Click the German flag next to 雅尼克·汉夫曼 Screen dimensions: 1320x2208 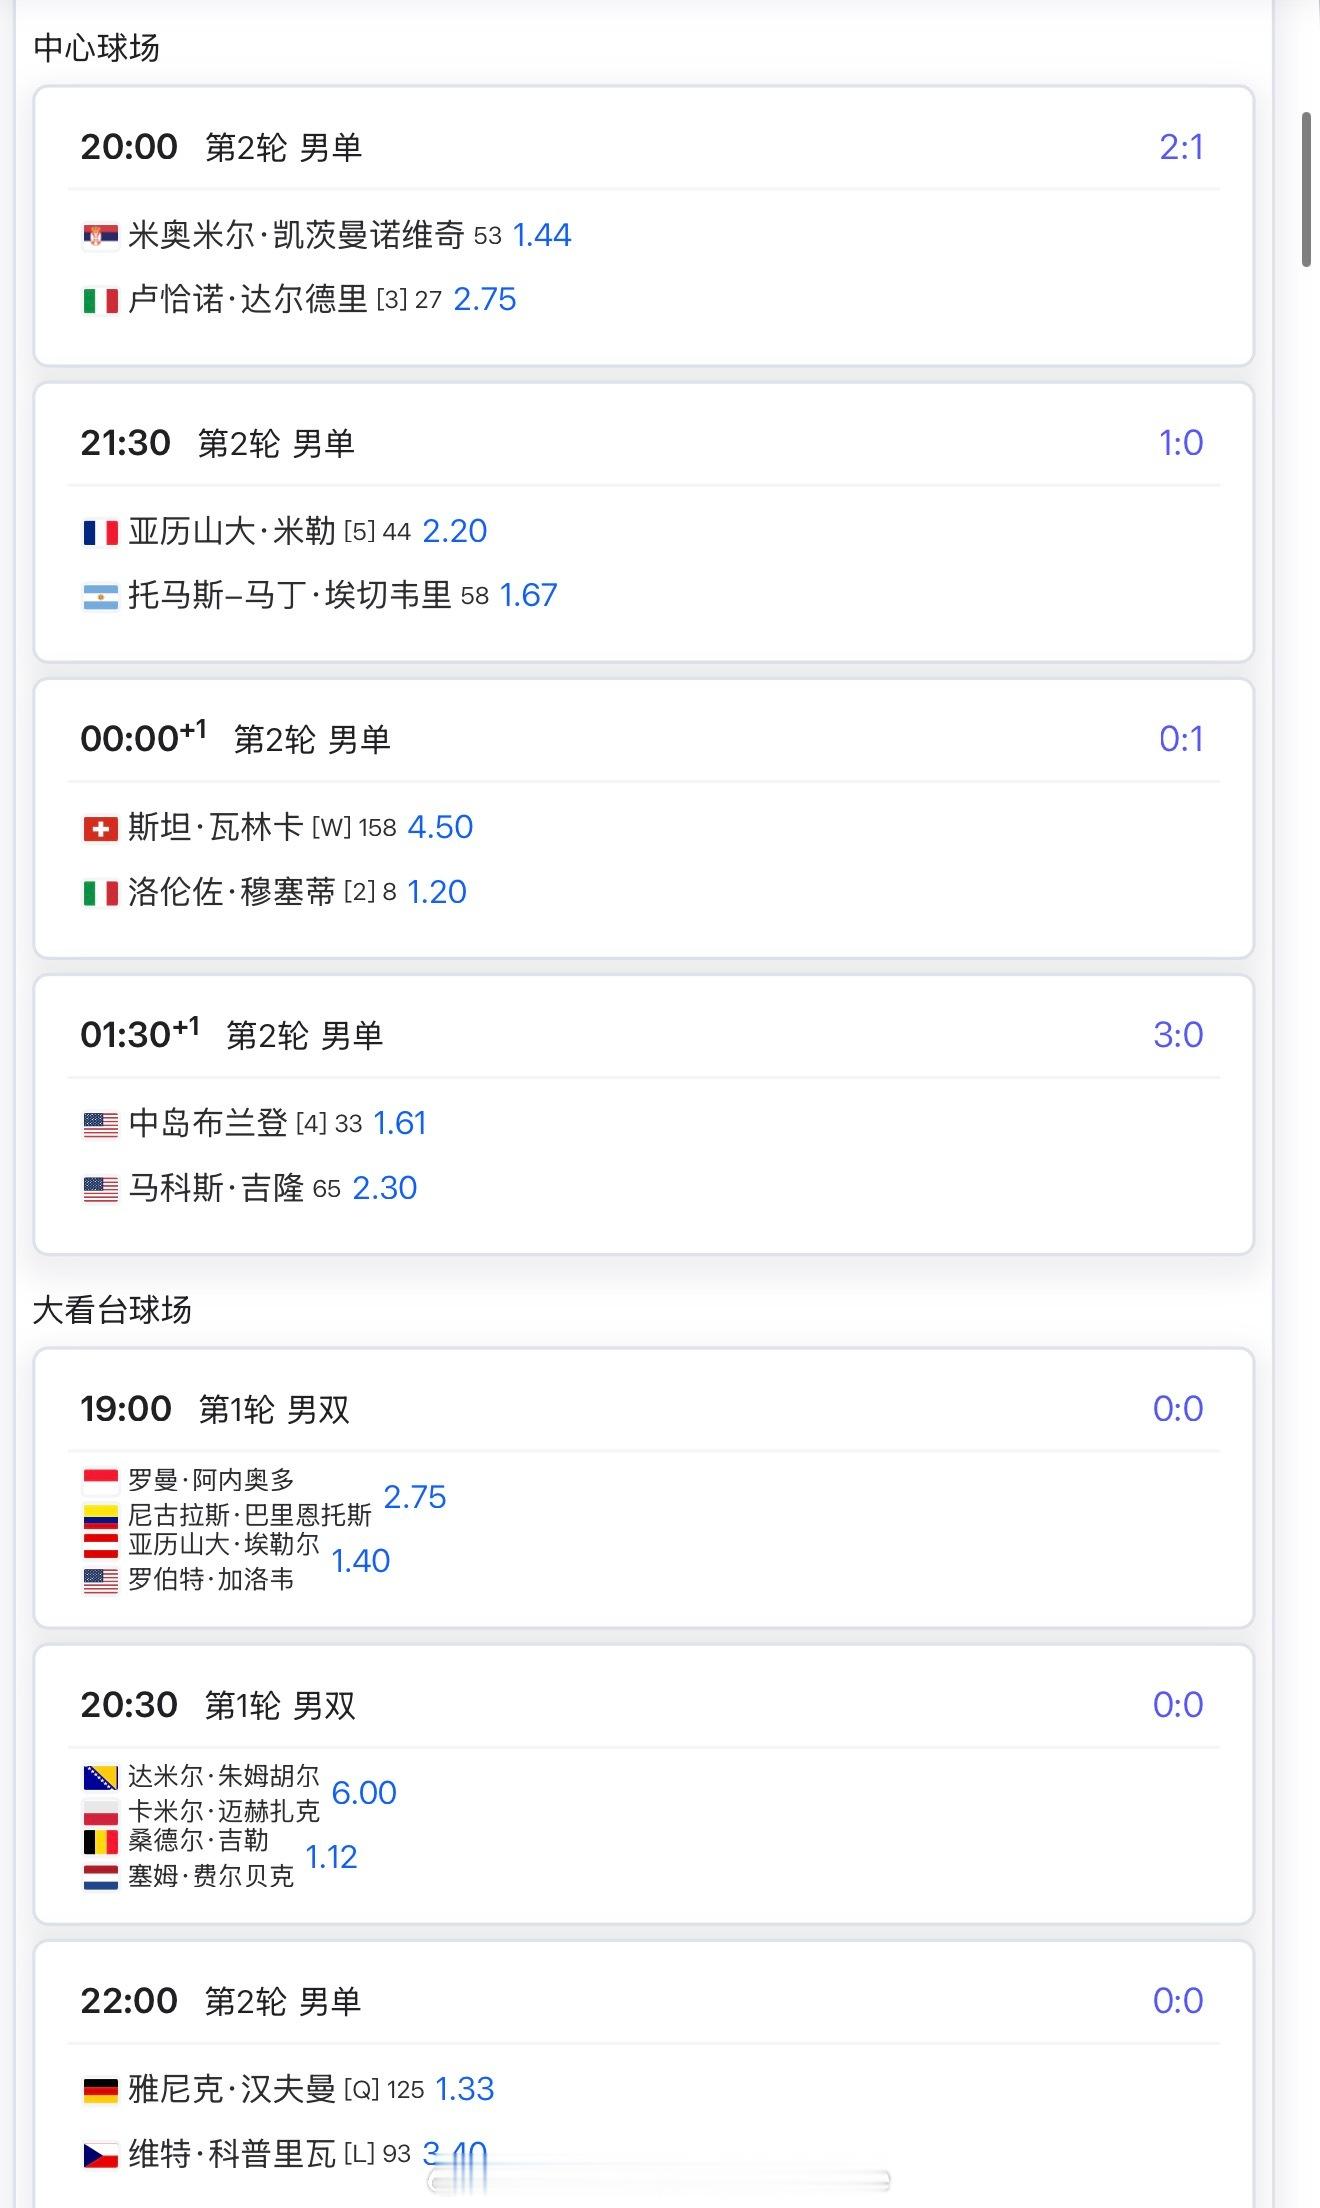point(100,2090)
